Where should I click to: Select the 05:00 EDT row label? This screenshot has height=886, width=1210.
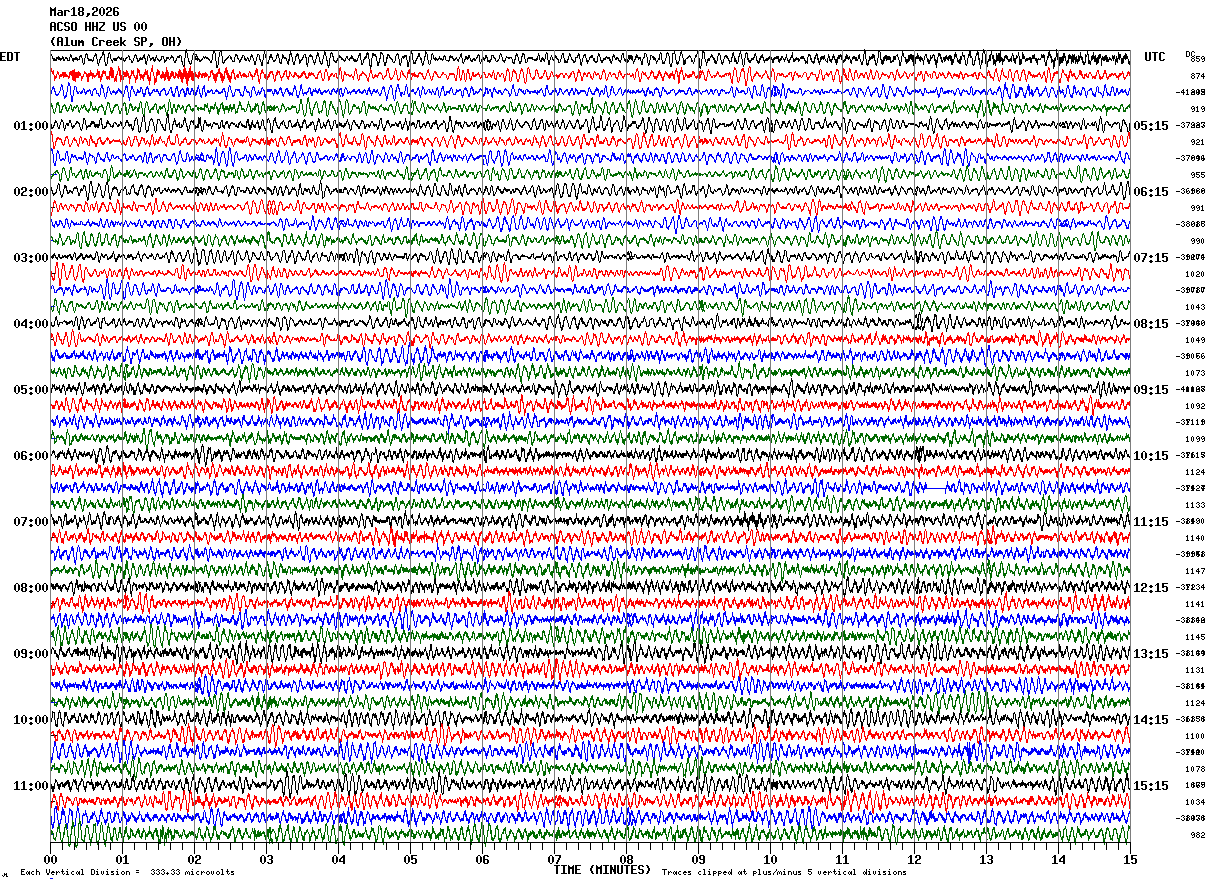point(30,390)
